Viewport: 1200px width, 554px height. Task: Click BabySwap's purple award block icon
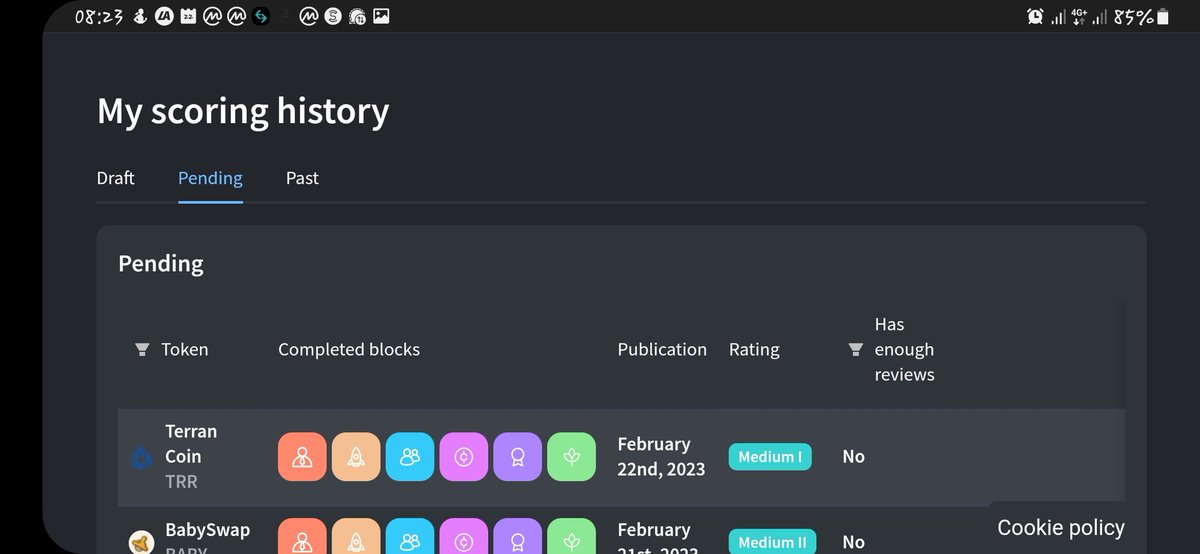(518, 536)
